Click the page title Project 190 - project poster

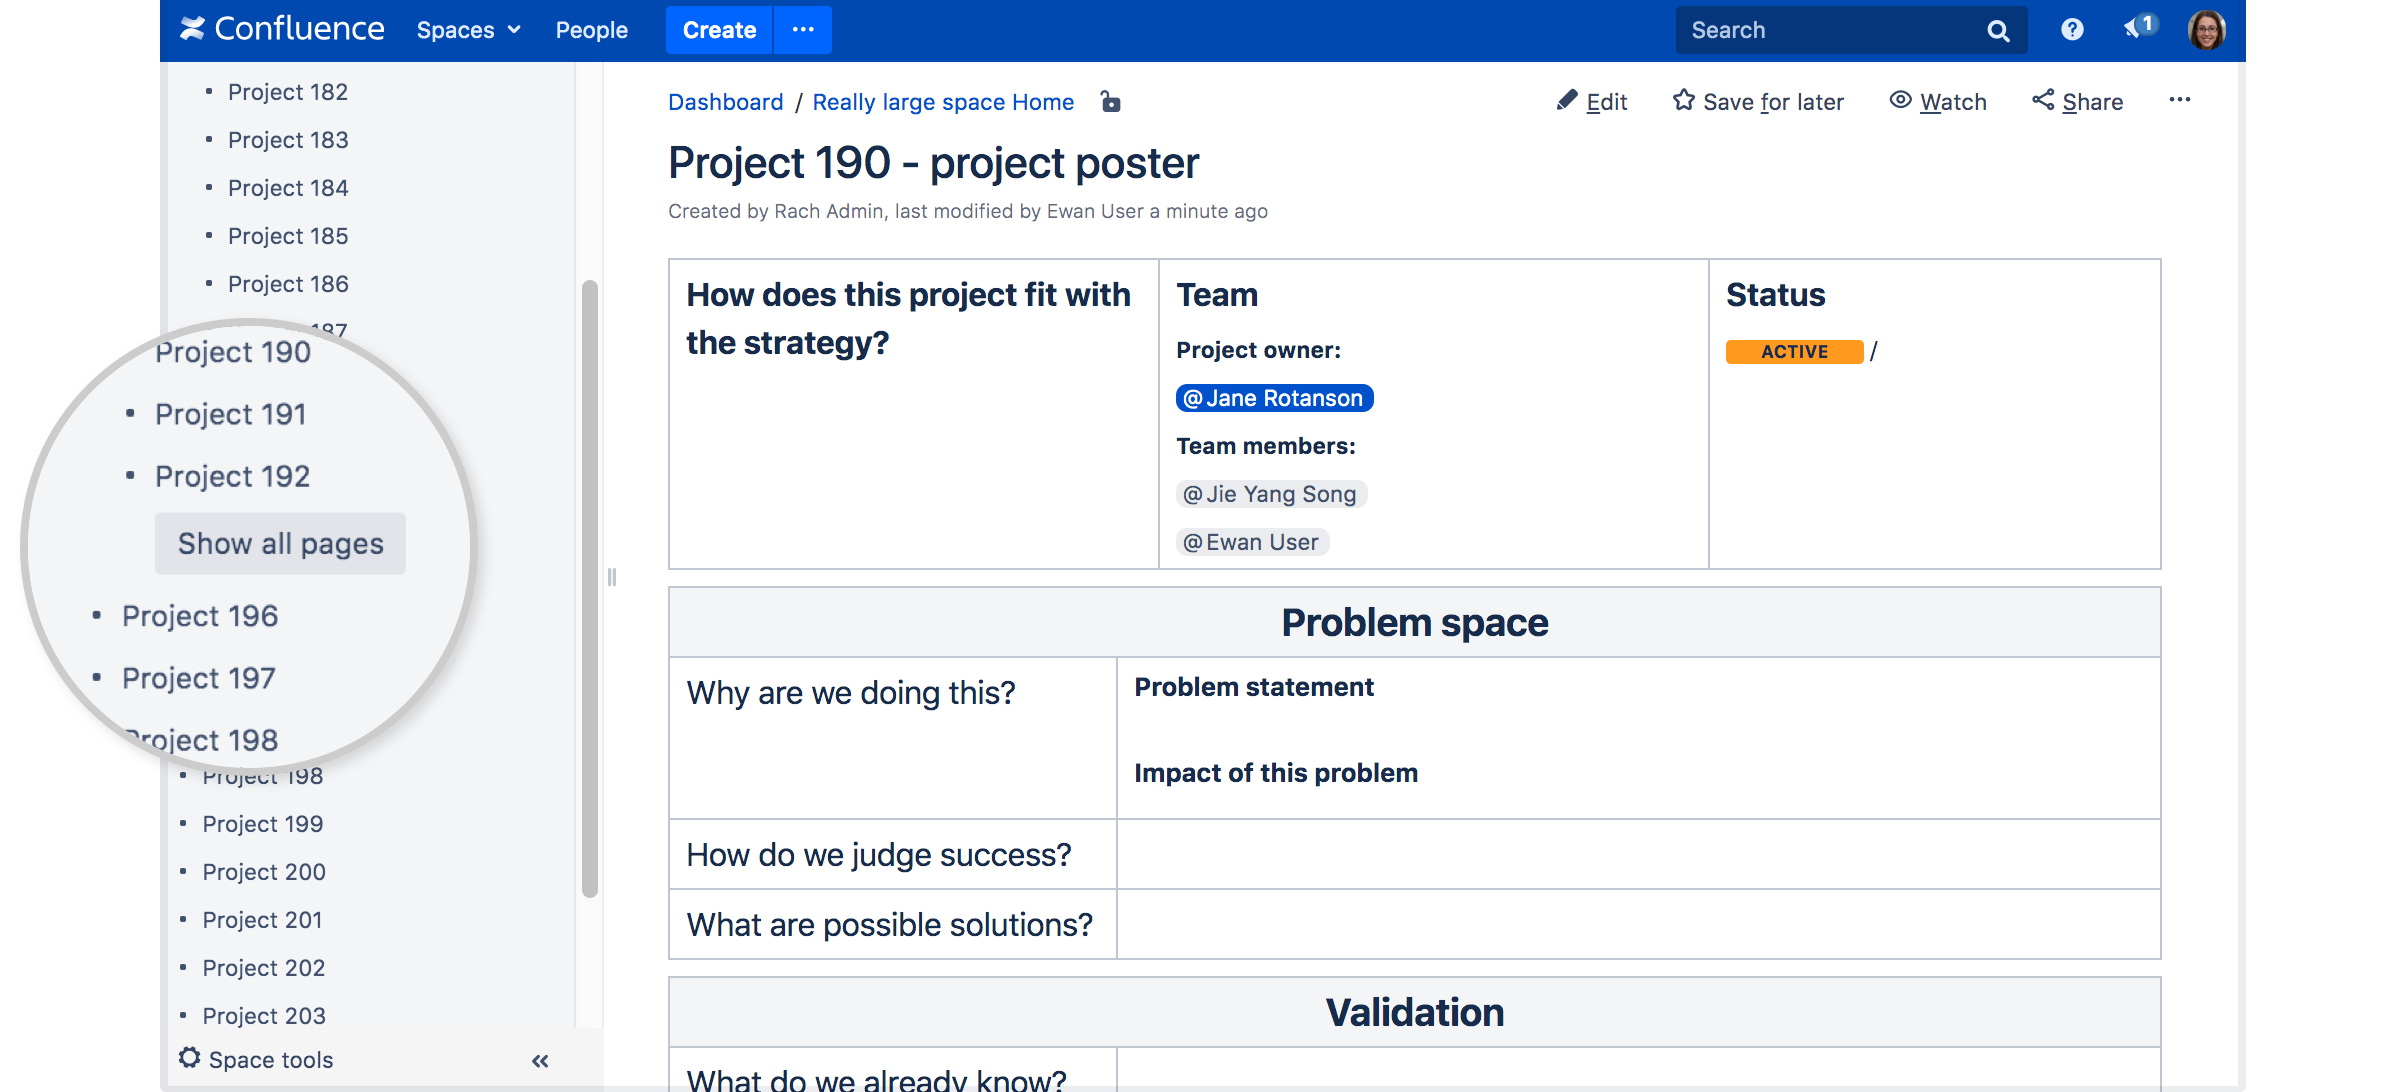(933, 163)
